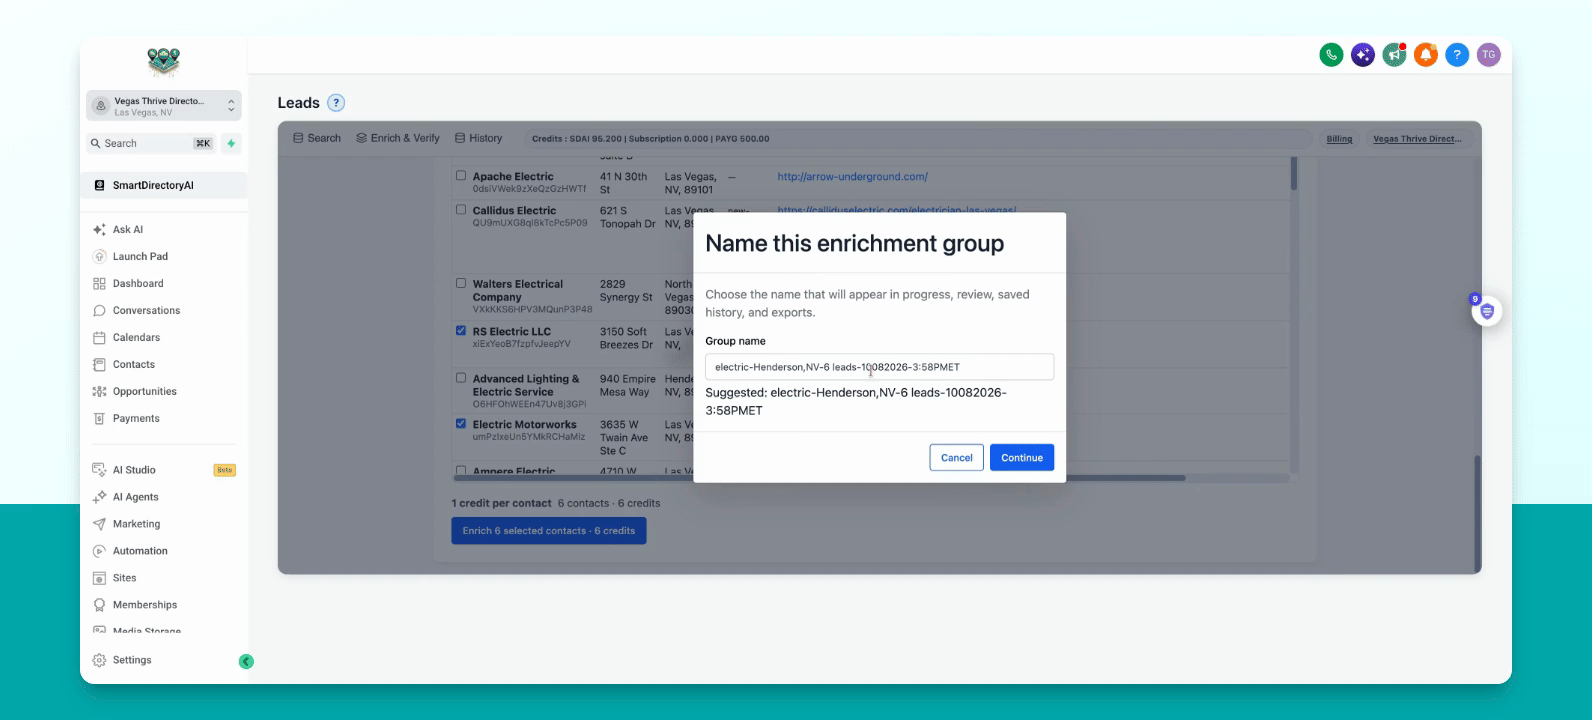
Task: Open Ask AI in the sidebar
Action: click(127, 229)
